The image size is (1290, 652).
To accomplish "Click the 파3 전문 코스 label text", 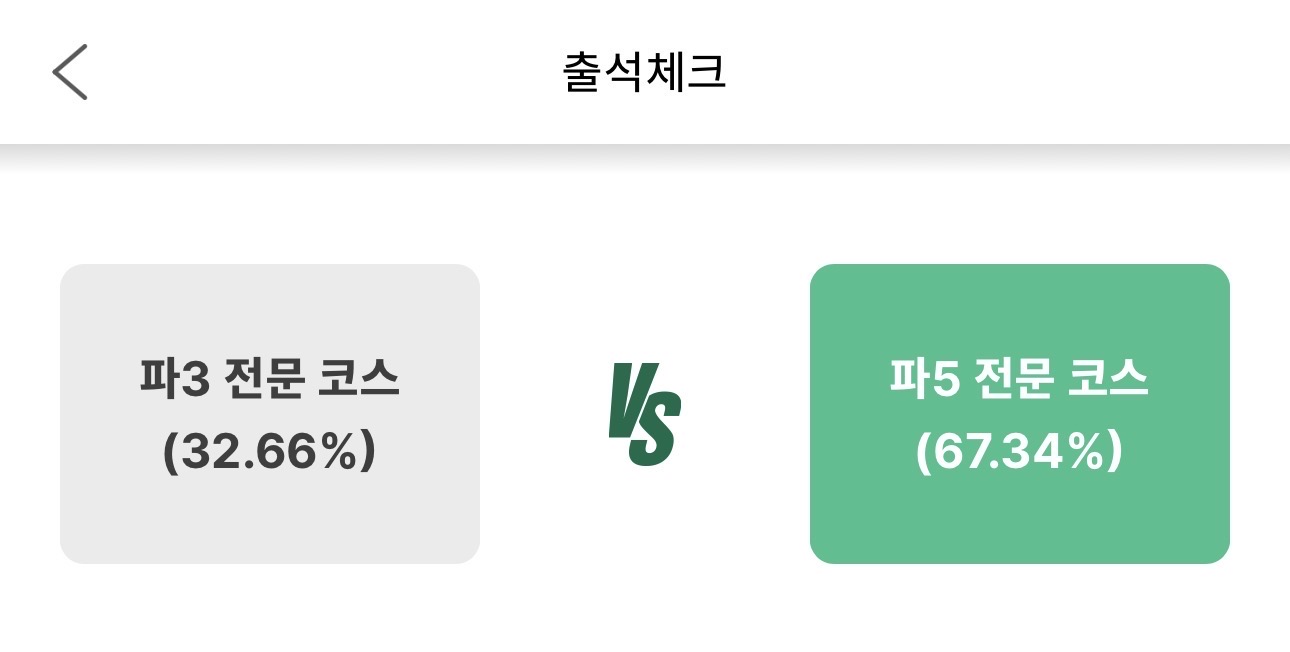I will click(x=270, y=380).
